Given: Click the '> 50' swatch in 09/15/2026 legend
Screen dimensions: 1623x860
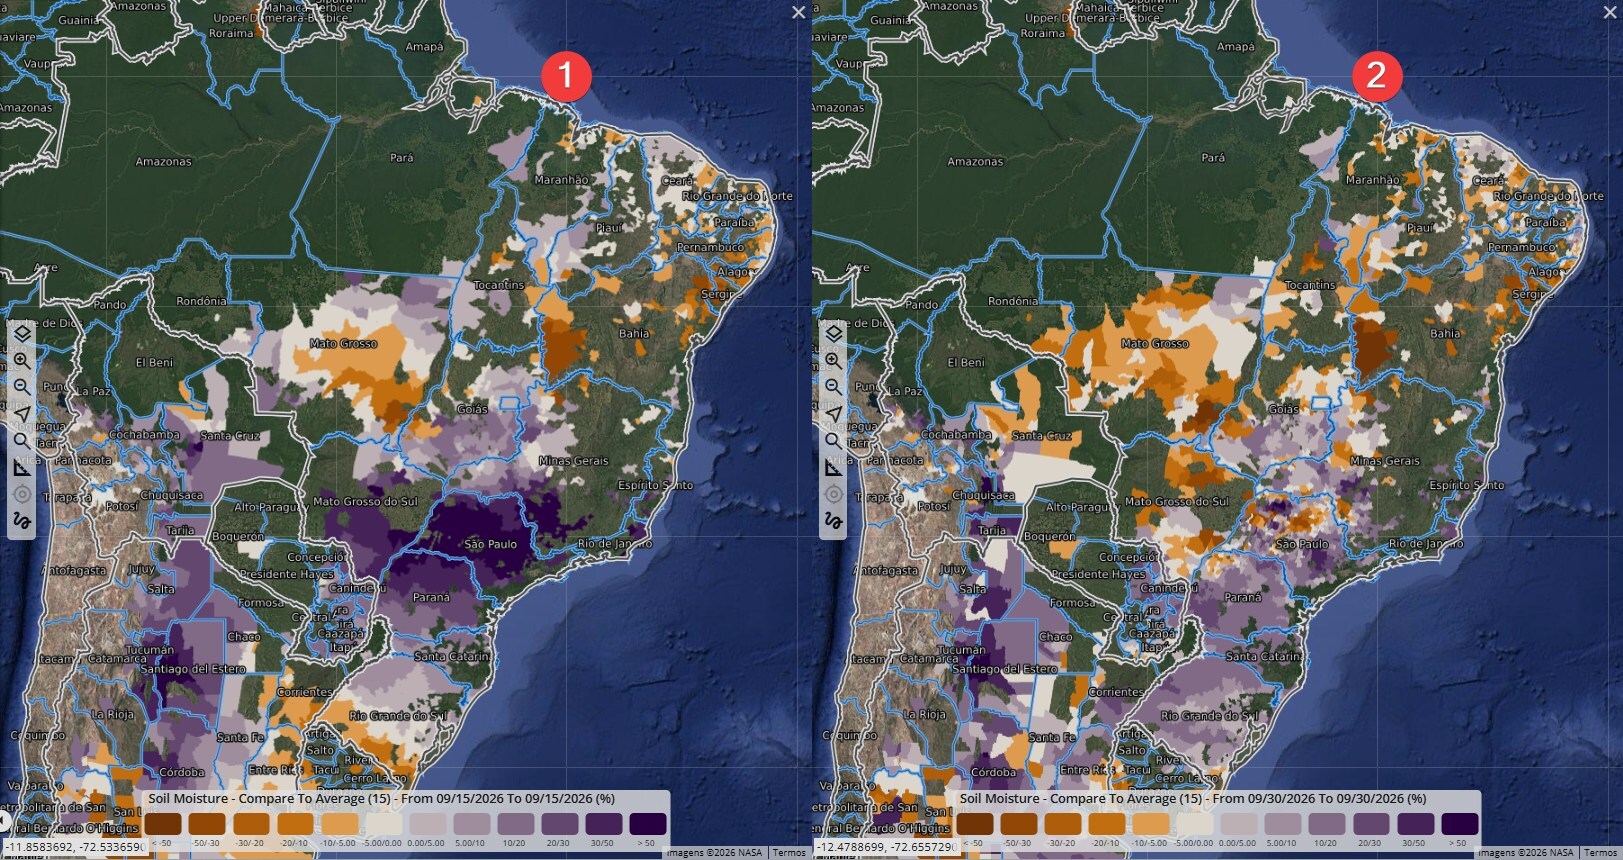Looking at the screenshot, I should pos(648,824).
